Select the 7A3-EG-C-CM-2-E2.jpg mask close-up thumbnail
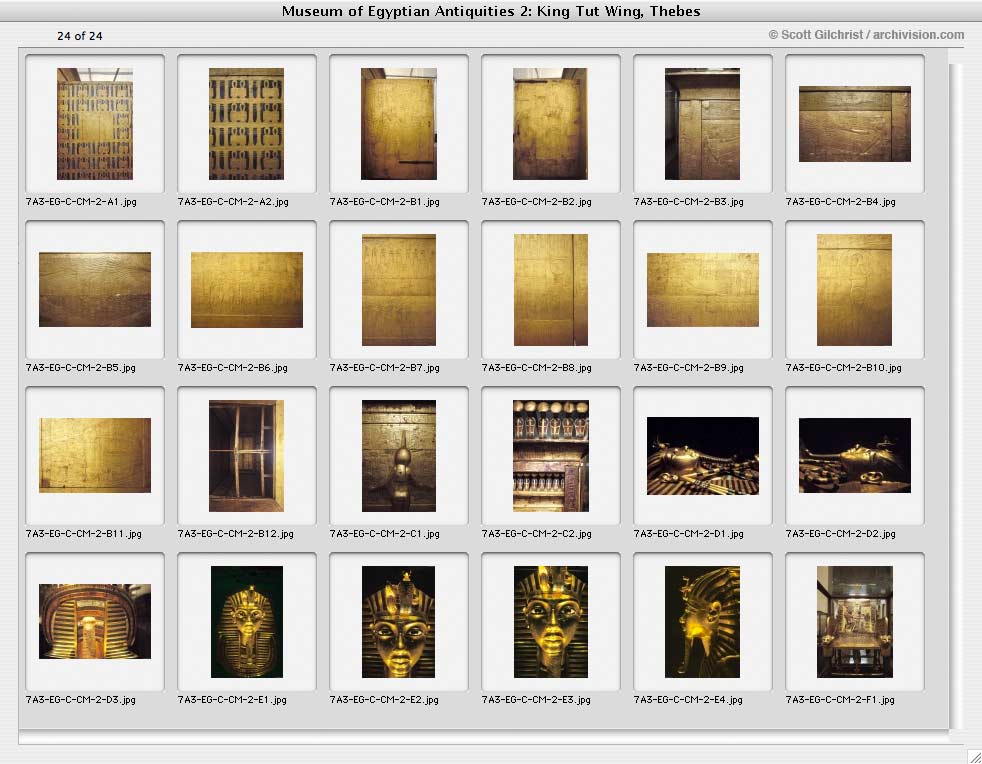 pos(398,622)
